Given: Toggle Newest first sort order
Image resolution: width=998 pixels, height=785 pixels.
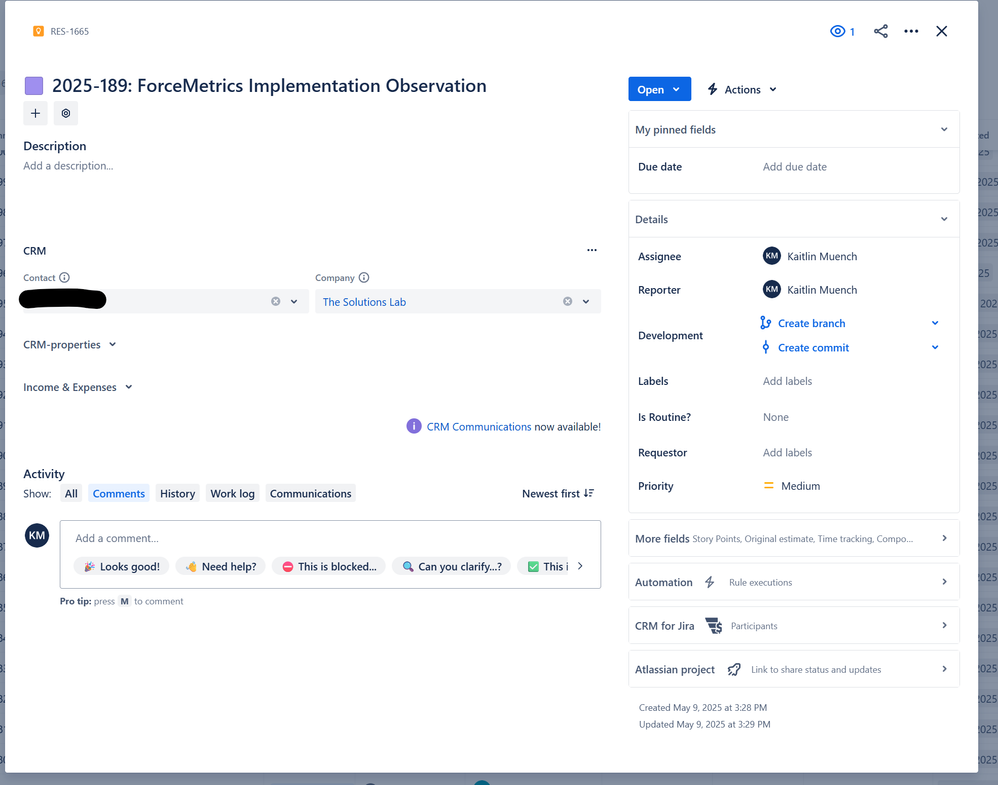Looking at the screenshot, I should [558, 493].
